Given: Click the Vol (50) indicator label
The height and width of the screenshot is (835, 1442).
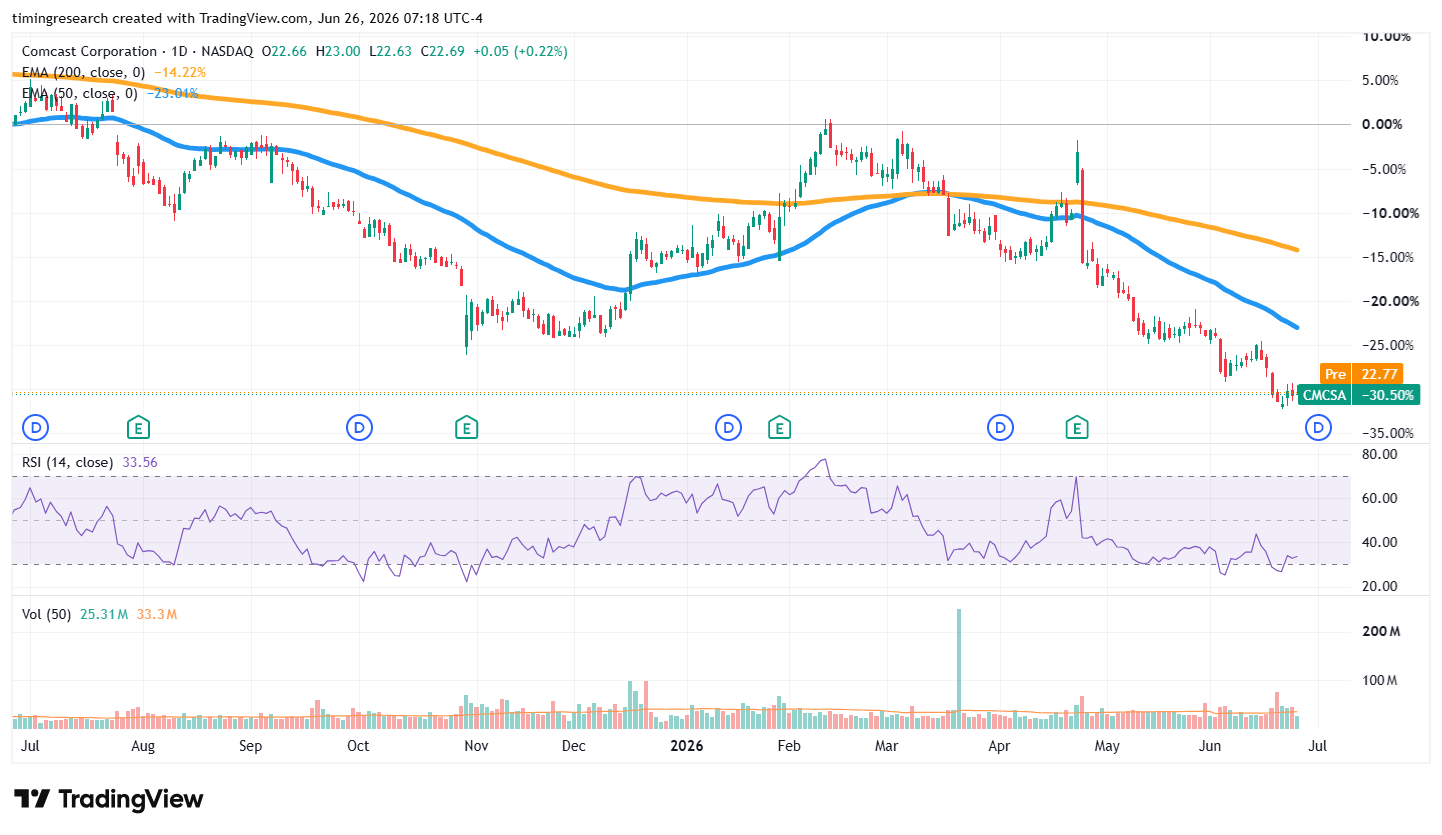Looking at the screenshot, I should pyautogui.click(x=47, y=614).
